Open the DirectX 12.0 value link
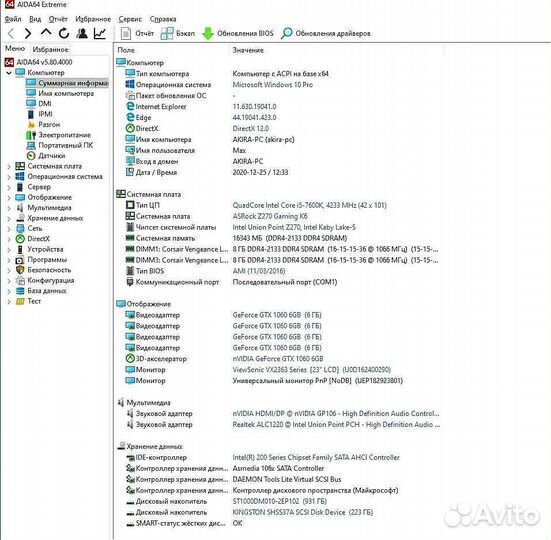The width and height of the screenshot is (551, 540). click(x=251, y=129)
